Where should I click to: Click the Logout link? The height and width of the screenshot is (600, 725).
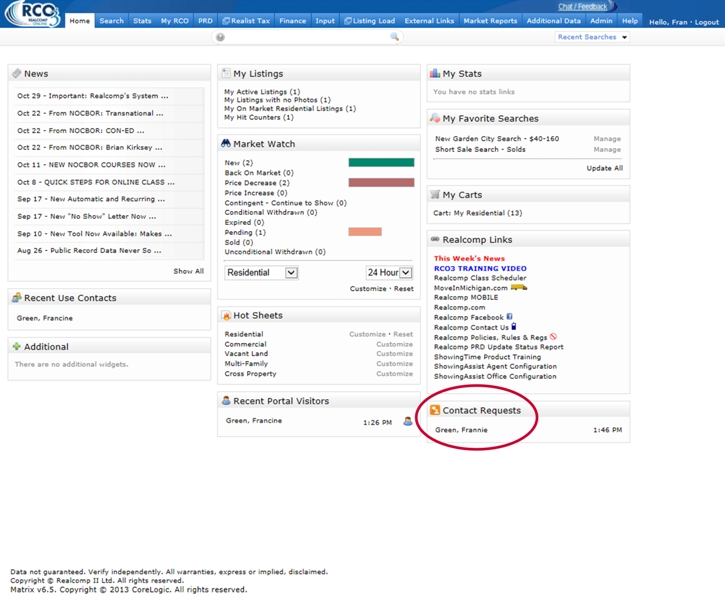pos(707,22)
